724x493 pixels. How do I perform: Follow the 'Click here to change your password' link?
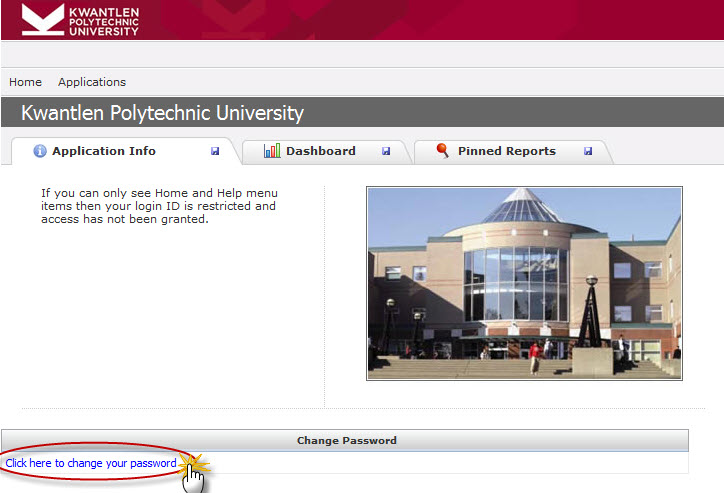(x=91, y=463)
